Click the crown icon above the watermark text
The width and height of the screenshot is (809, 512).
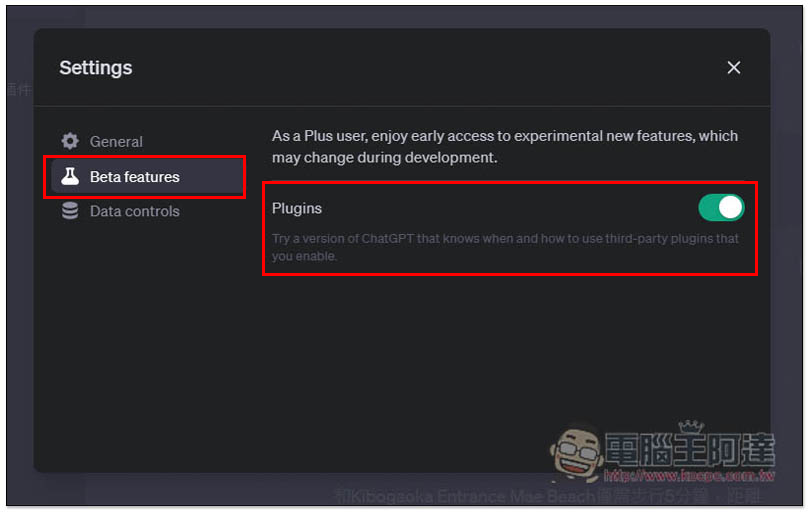click(691, 426)
